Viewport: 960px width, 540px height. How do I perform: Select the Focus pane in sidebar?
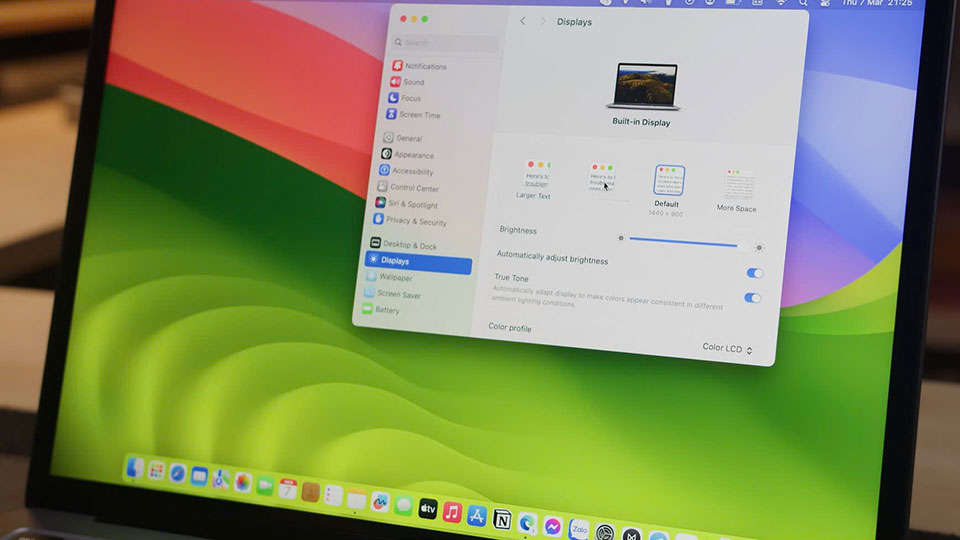click(x=405, y=98)
